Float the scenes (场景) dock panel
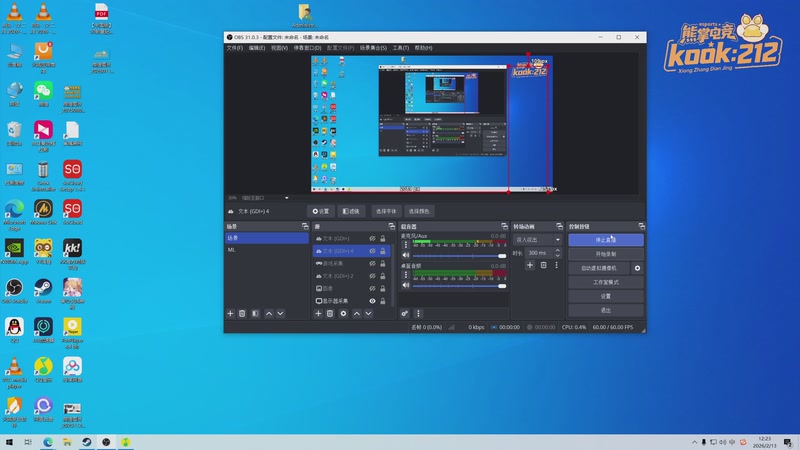Image resolution: width=800 pixels, height=450 pixels. [305, 226]
